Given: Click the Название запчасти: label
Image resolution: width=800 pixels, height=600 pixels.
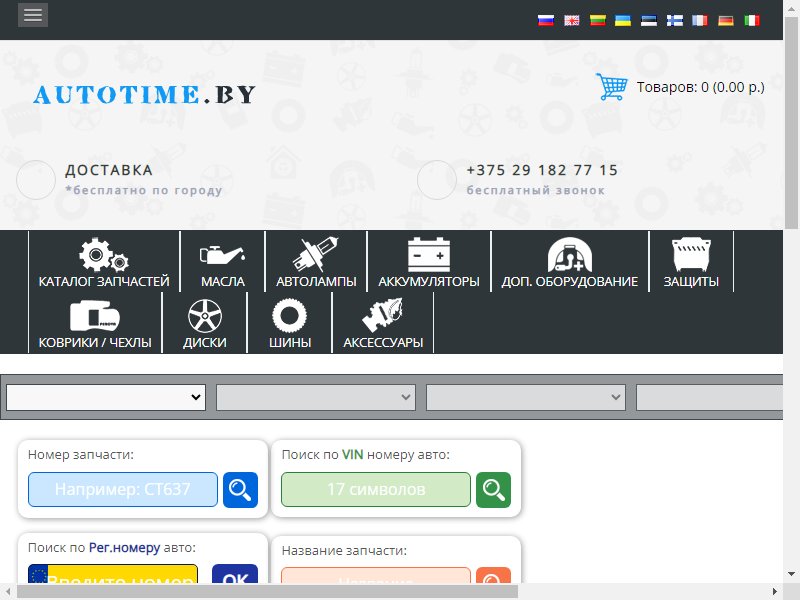Looking at the screenshot, I should click(x=344, y=551).
